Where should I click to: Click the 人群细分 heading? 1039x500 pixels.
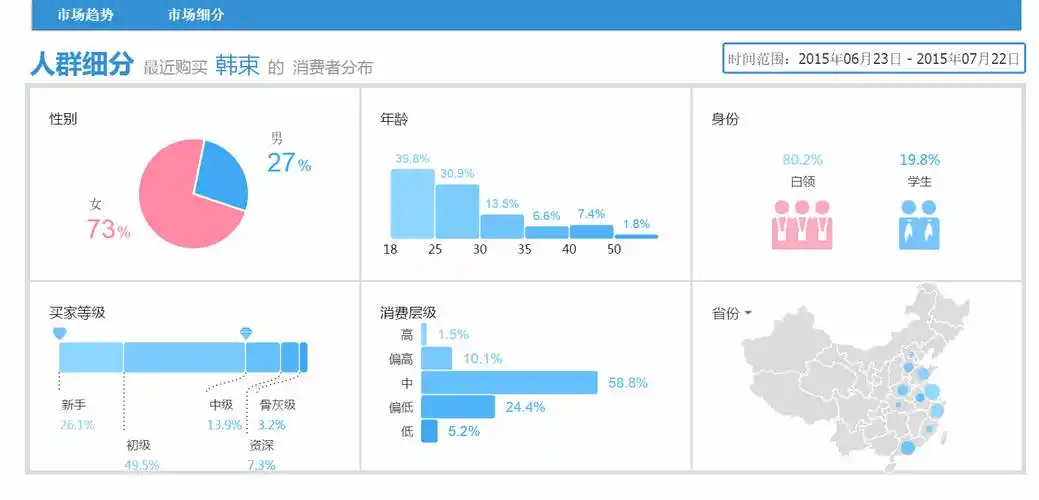pos(82,64)
